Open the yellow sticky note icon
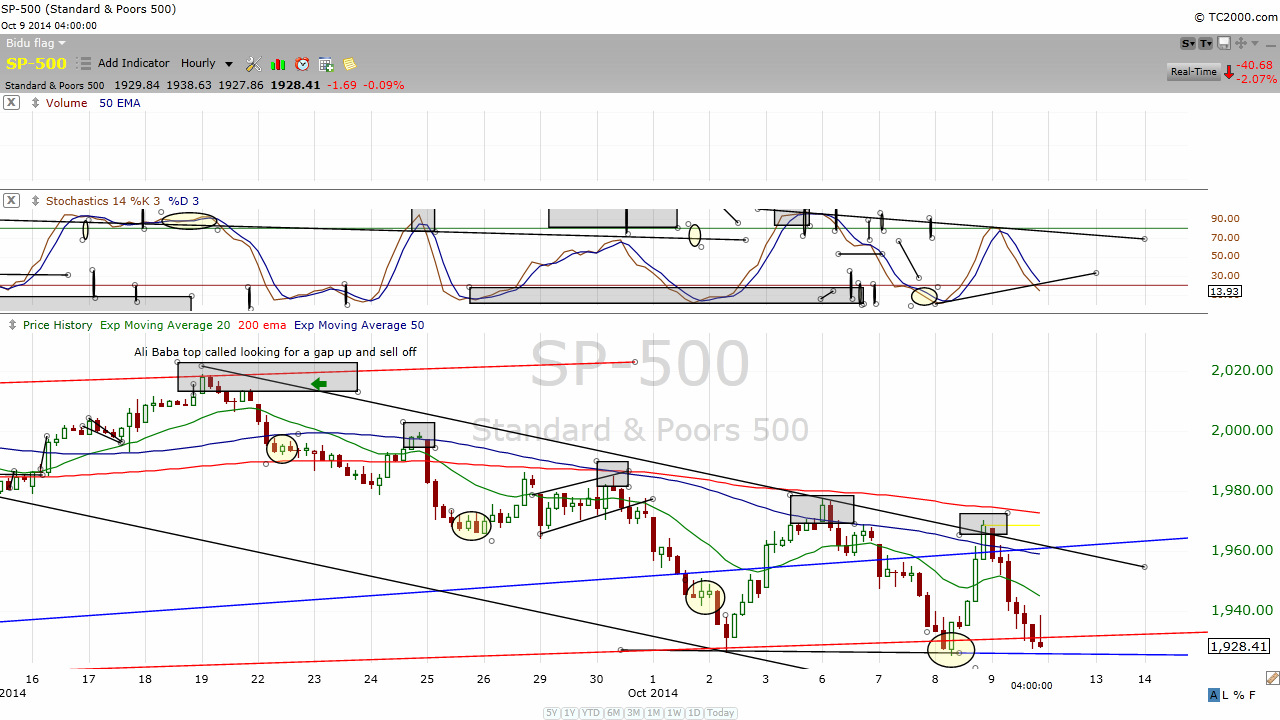The image size is (1280, 720). click(x=350, y=64)
